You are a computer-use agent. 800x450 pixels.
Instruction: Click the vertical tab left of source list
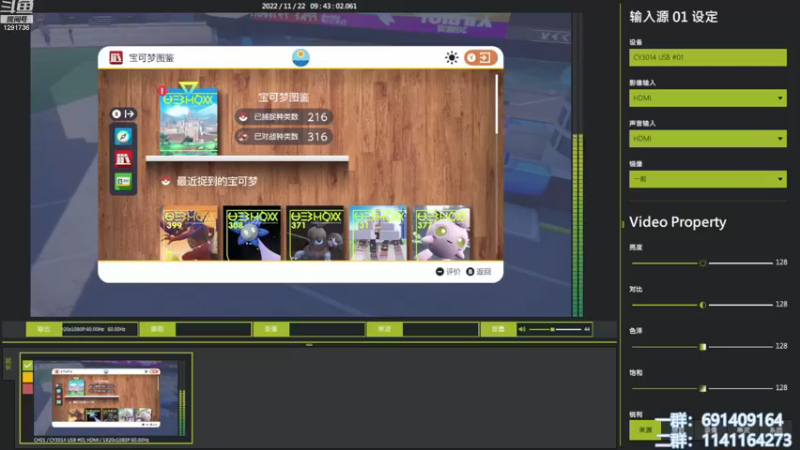pos(8,364)
